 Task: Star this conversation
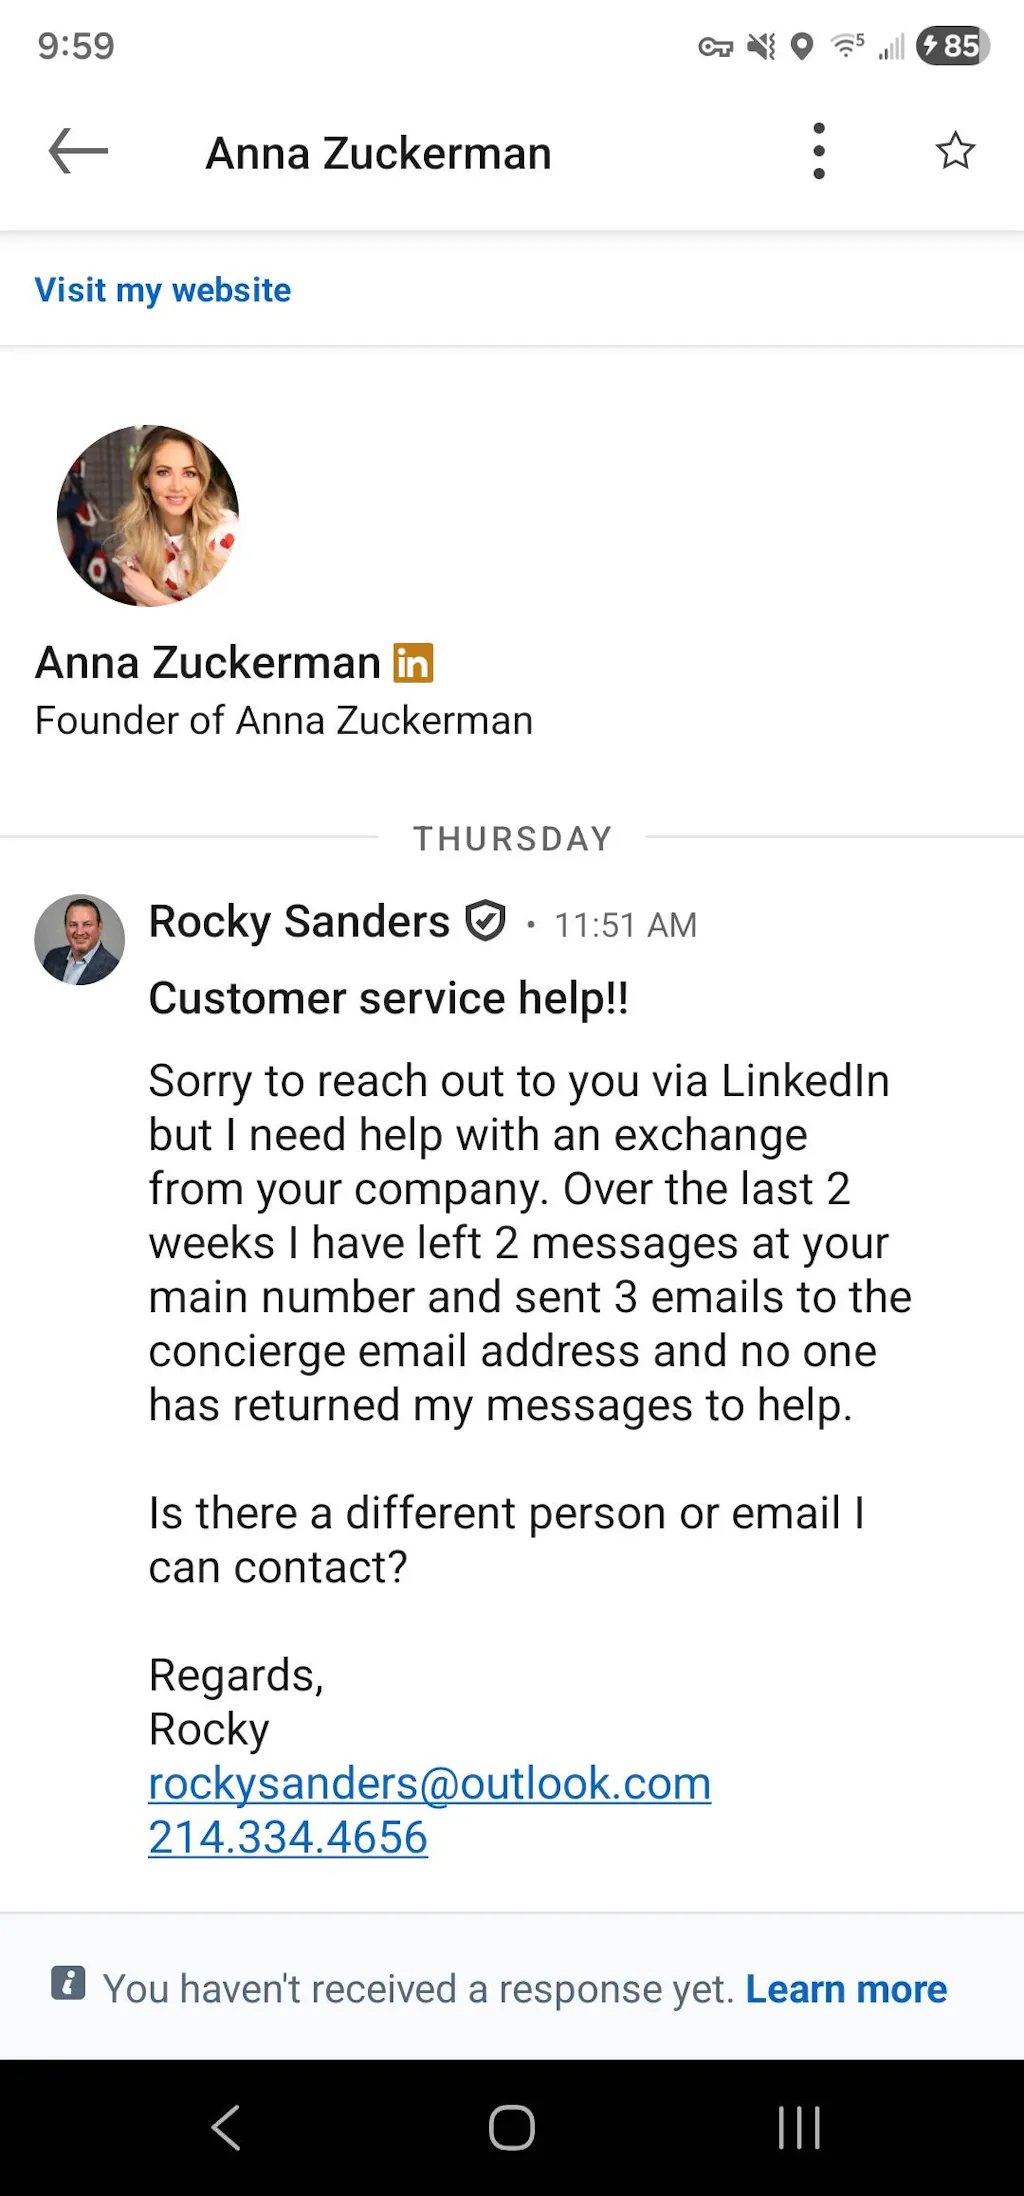pyautogui.click(x=955, y=151)
